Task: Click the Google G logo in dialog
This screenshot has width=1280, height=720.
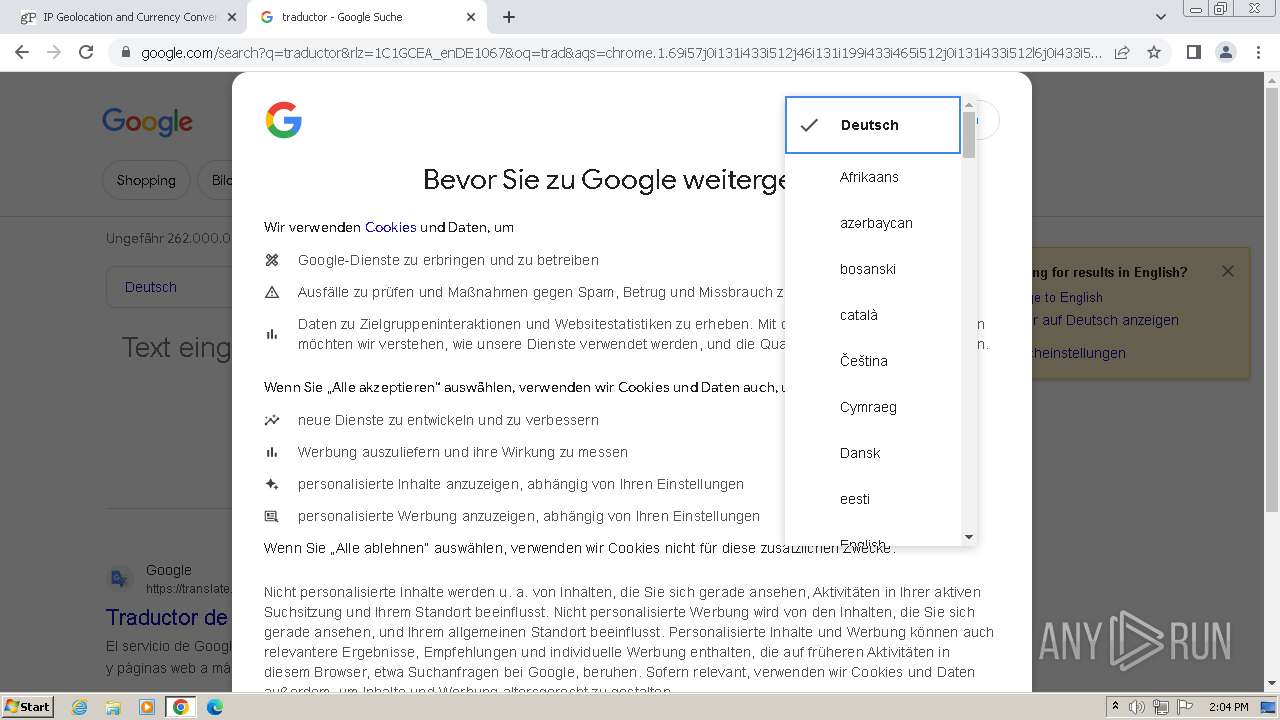Action: [x=284, y=120]
